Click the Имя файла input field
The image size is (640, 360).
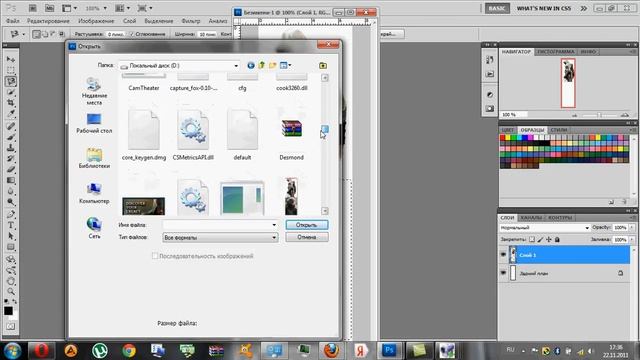point(216,225)
